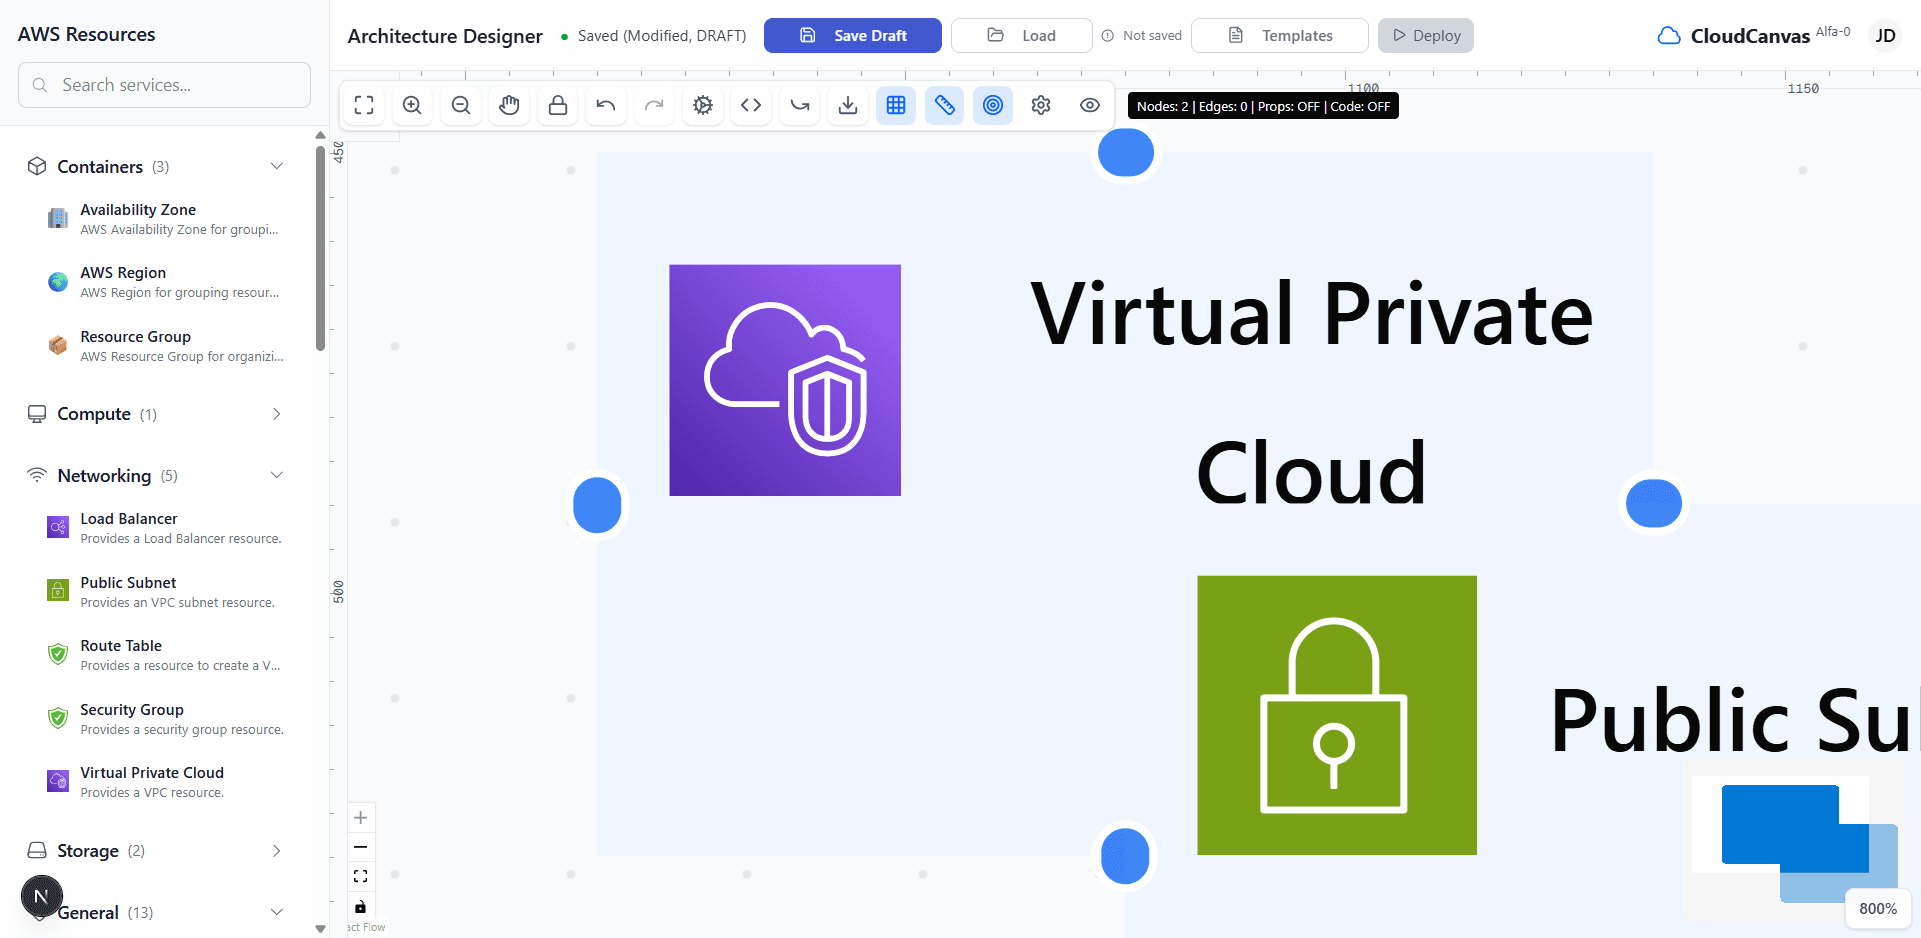Toggle canvas lock mode
The width and height of the screenshot is (1921, 938).
pyautogui.click(x=557, y=105)
